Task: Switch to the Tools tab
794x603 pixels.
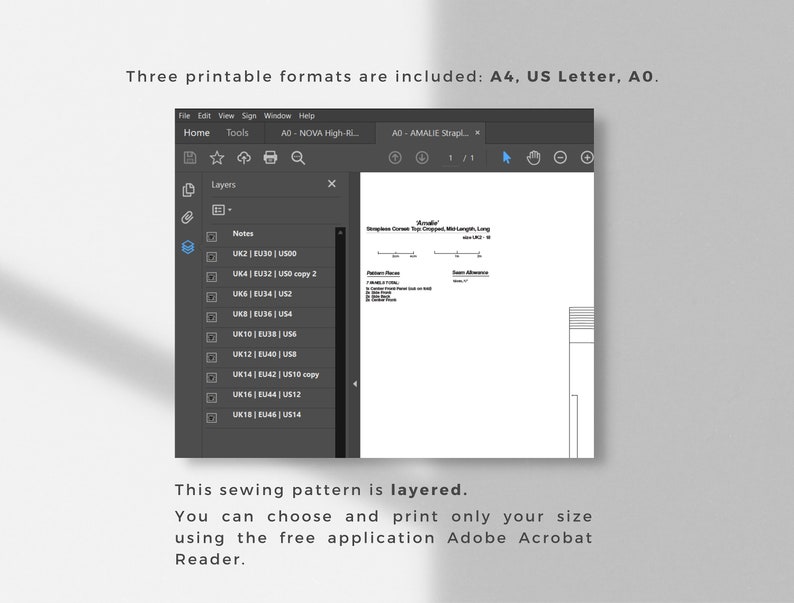Action: pyautogui.click(x=237, y=133)
